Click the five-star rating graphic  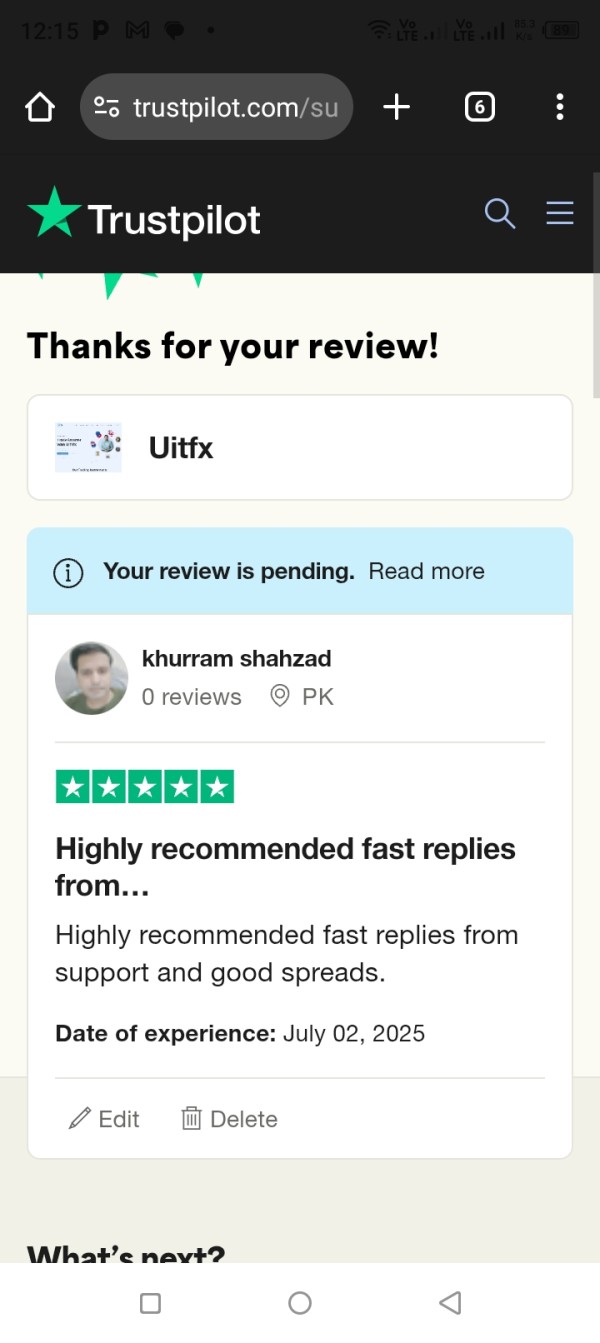145,787
